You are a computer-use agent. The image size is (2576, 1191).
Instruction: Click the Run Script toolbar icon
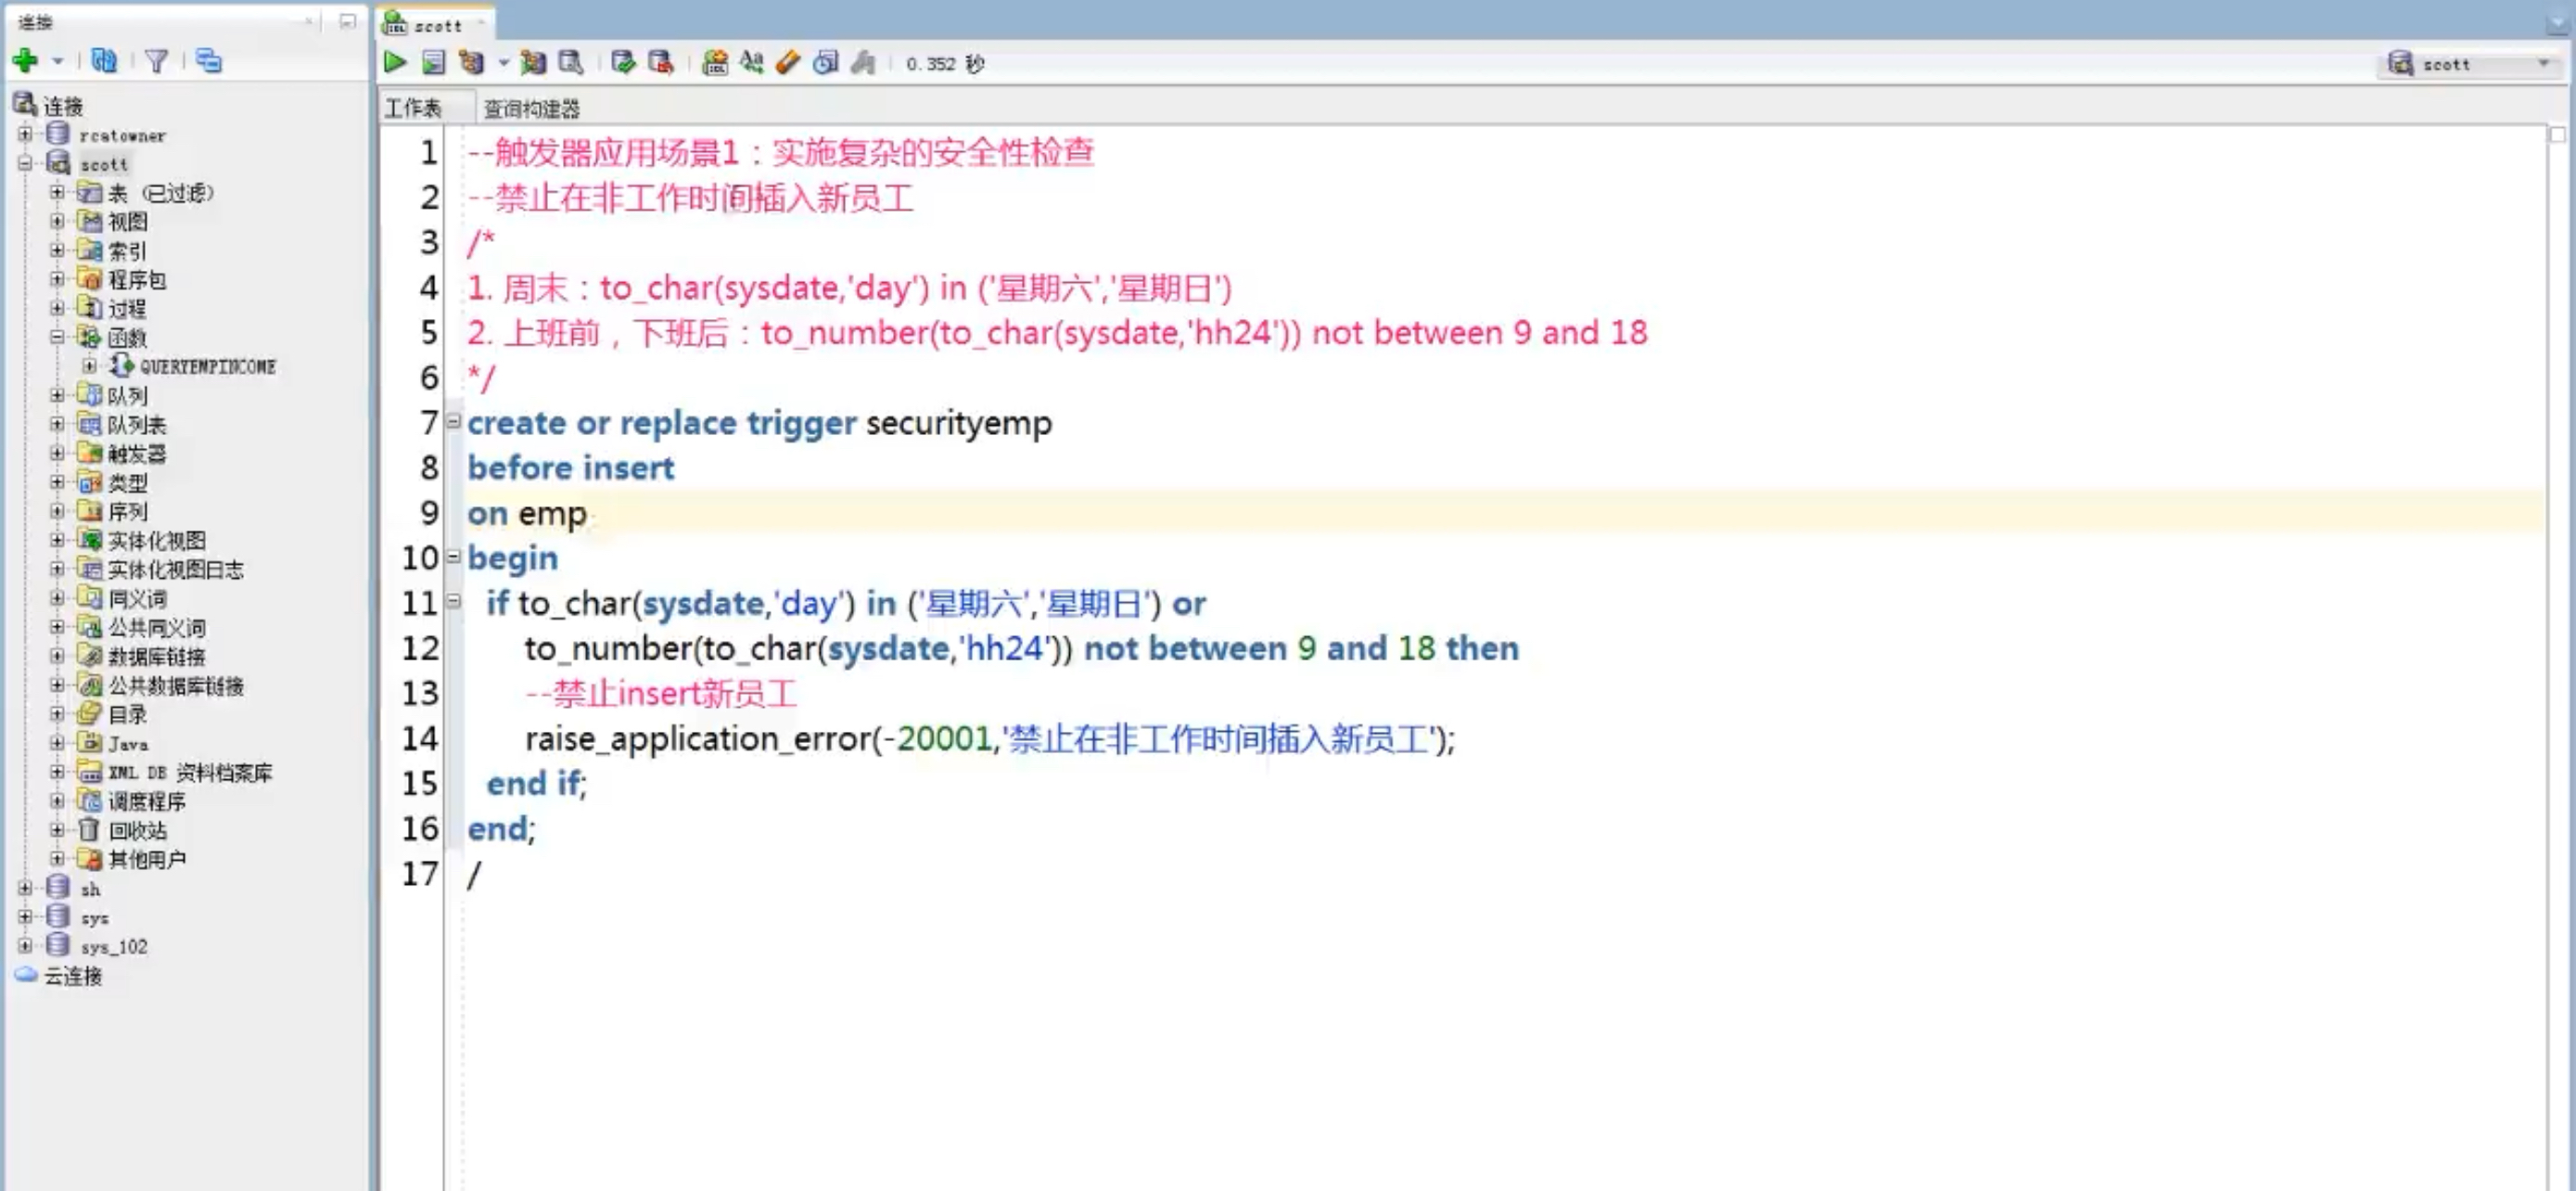click(x=432, y=63)
